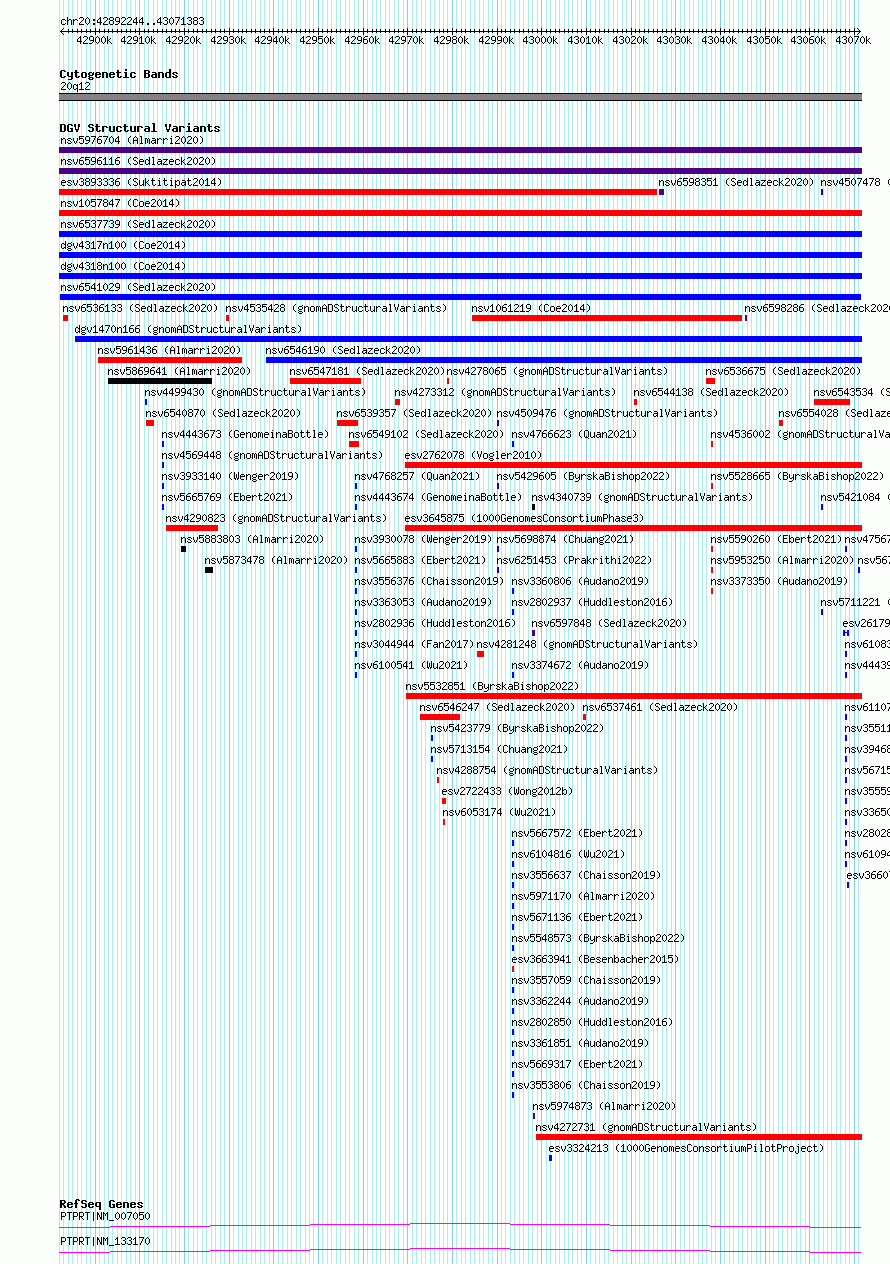Click the nsv1057847 (Coe2014) label
The height and width of the screenshot is (1264, 890).
(x=120, y=203)
